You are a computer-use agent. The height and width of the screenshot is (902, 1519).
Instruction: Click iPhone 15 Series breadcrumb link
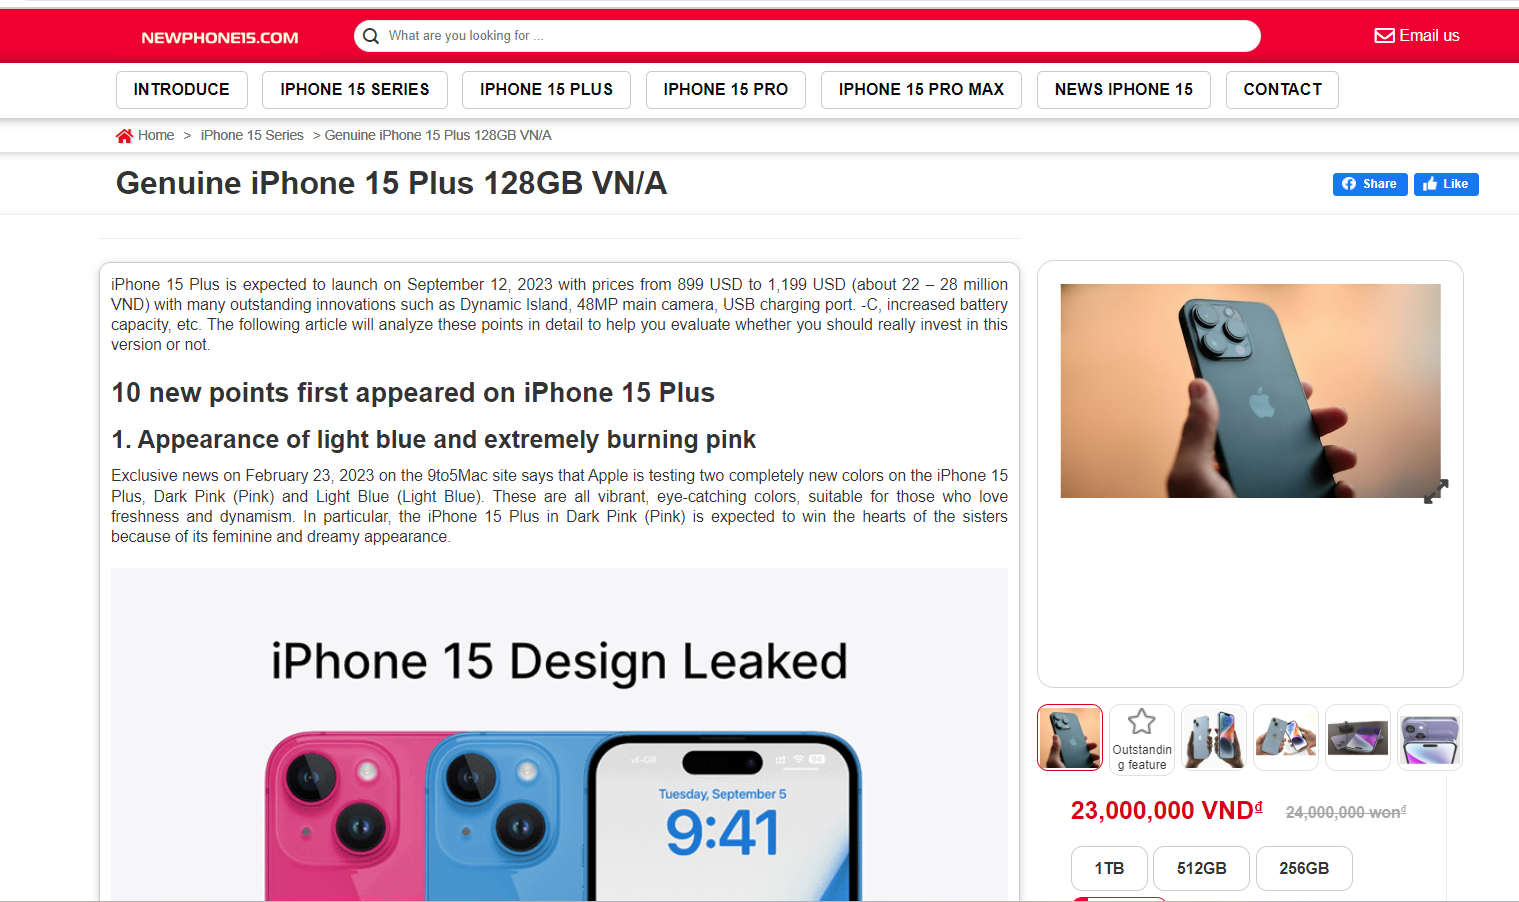coord(252,136)
